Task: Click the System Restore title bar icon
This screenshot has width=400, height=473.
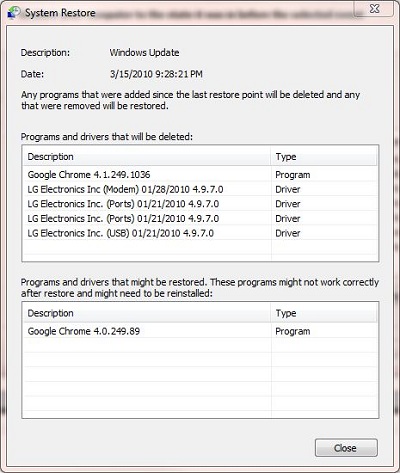Action: (x=13, y=12)
